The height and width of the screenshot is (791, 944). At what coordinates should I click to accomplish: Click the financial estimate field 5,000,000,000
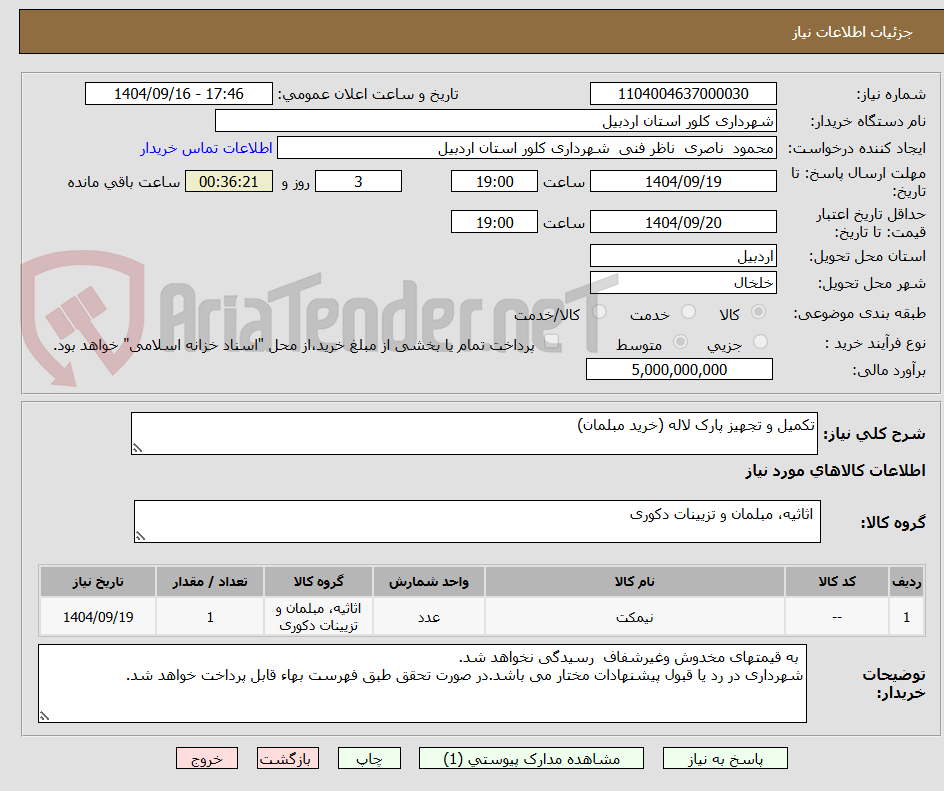pyautogui.click(x=679, y=369)
